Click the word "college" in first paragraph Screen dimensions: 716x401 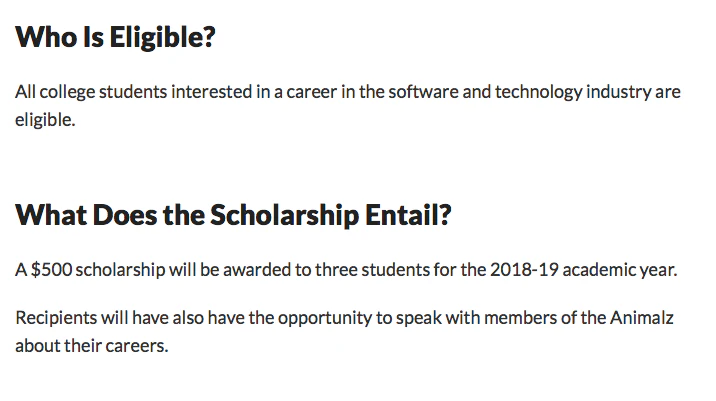(67, 92)
